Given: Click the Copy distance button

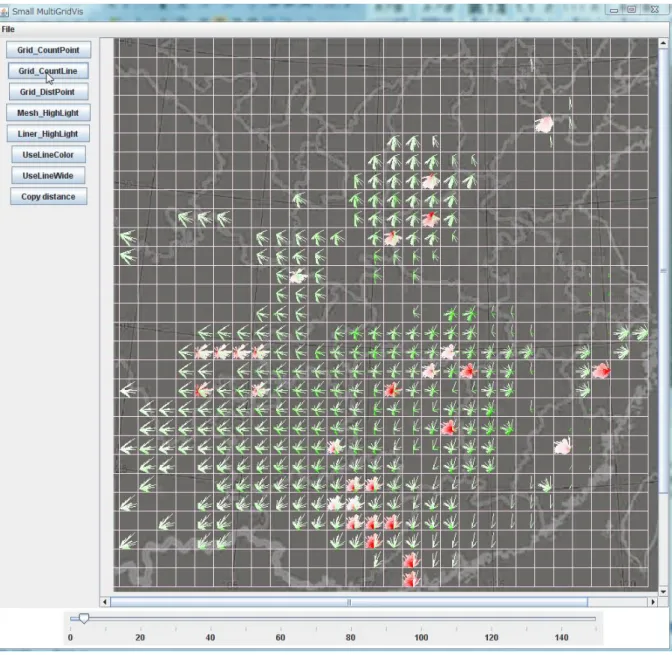Looking at the screenshot, I should (48, 197).
